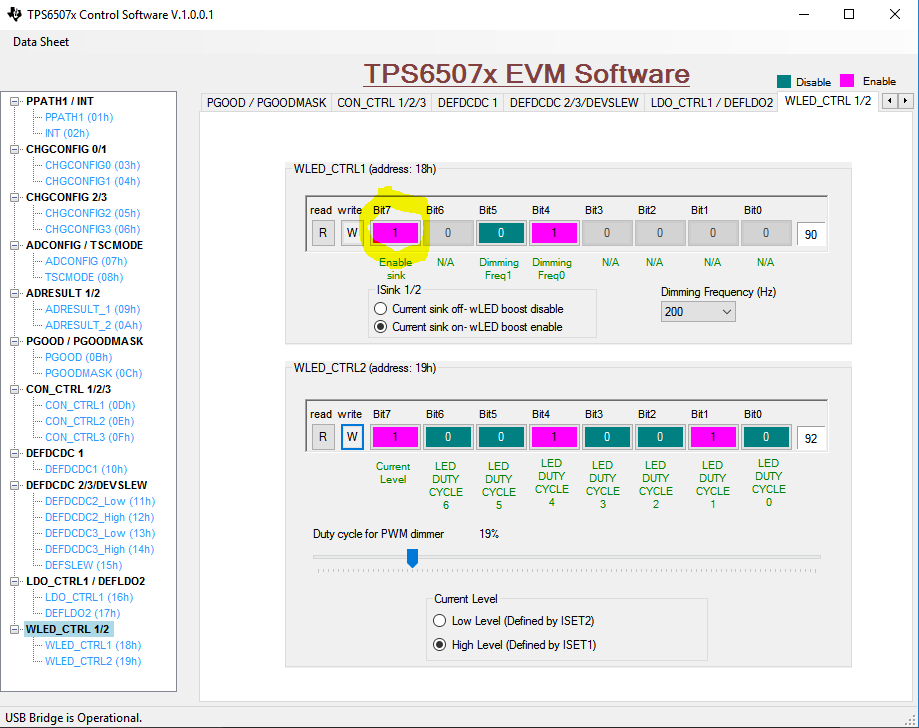
Task: Open LDO_CTRL1 (16h) register
Action: (x=89, y=597)
